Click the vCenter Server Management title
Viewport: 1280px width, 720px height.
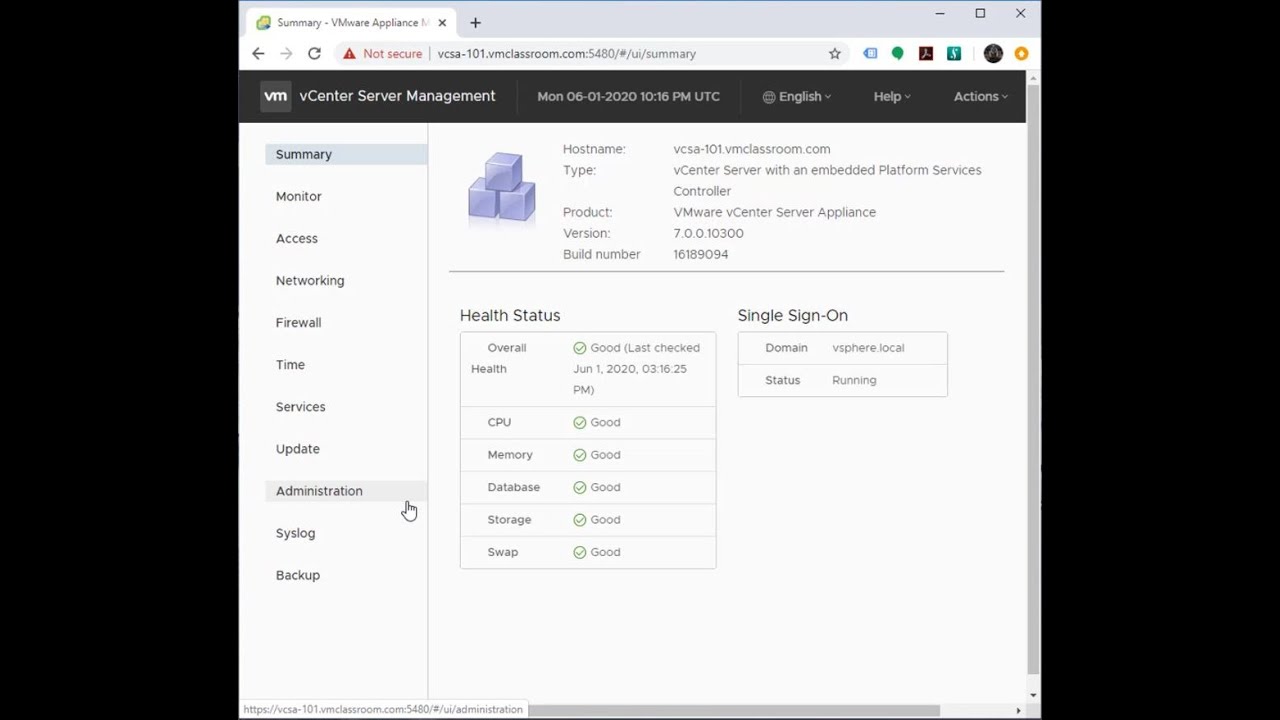[397, 96]
